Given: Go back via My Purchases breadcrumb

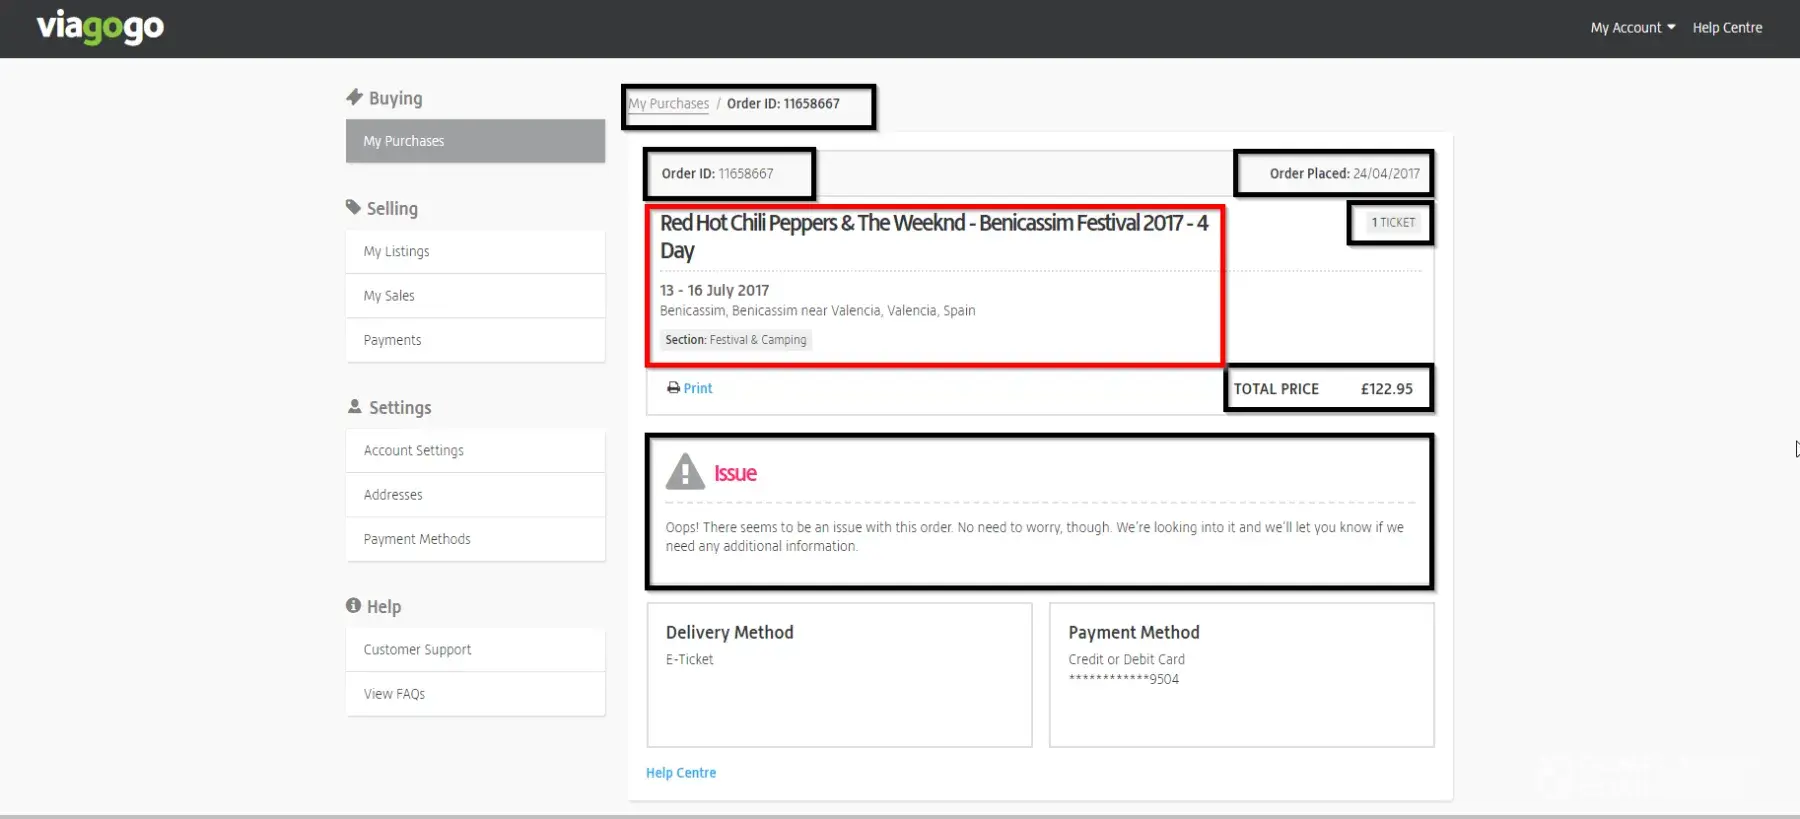Looking at the screenshot, I should [x=668, y=104].
